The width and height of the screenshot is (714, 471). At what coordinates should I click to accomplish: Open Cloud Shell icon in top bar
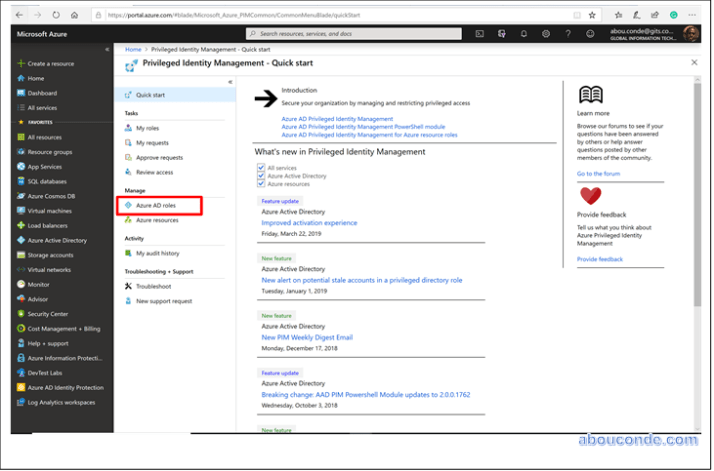(x=480, y=33)
